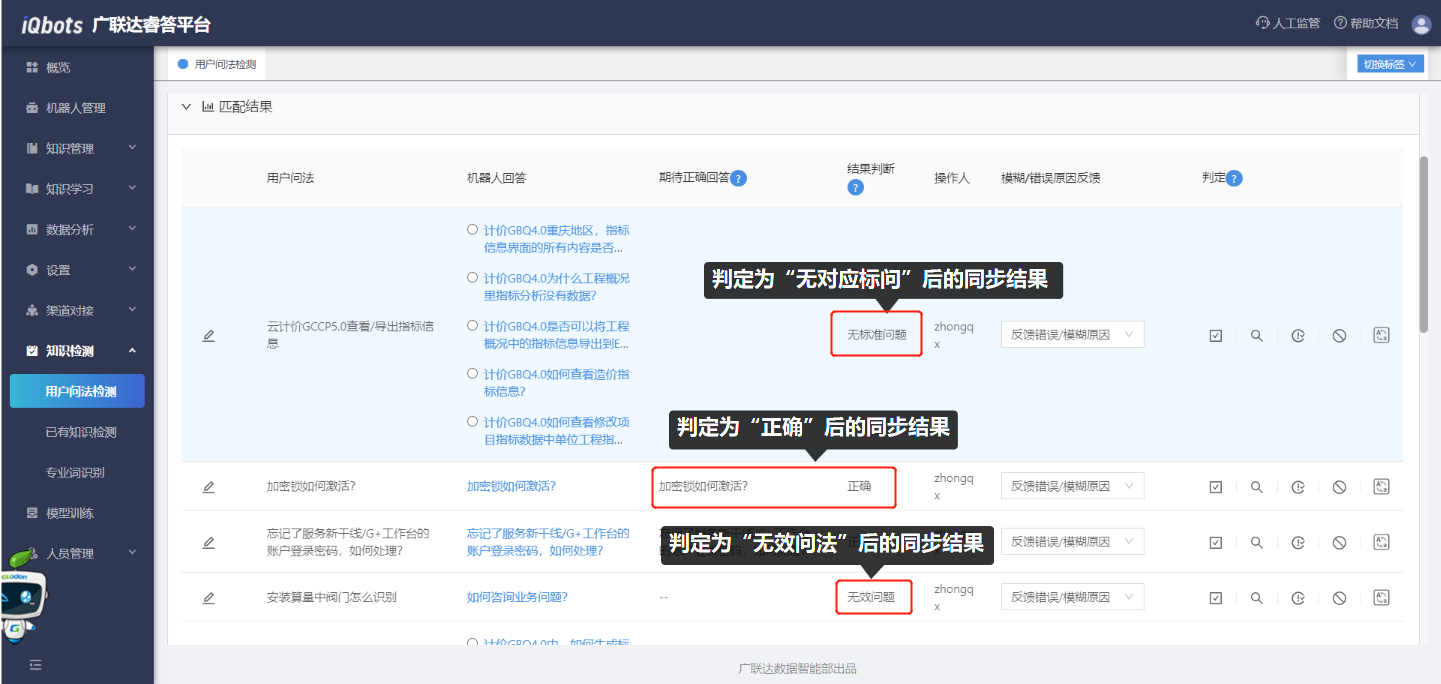Click the search magnifier icon in first result row
1441x684 pixels.
pos(1257,336)
